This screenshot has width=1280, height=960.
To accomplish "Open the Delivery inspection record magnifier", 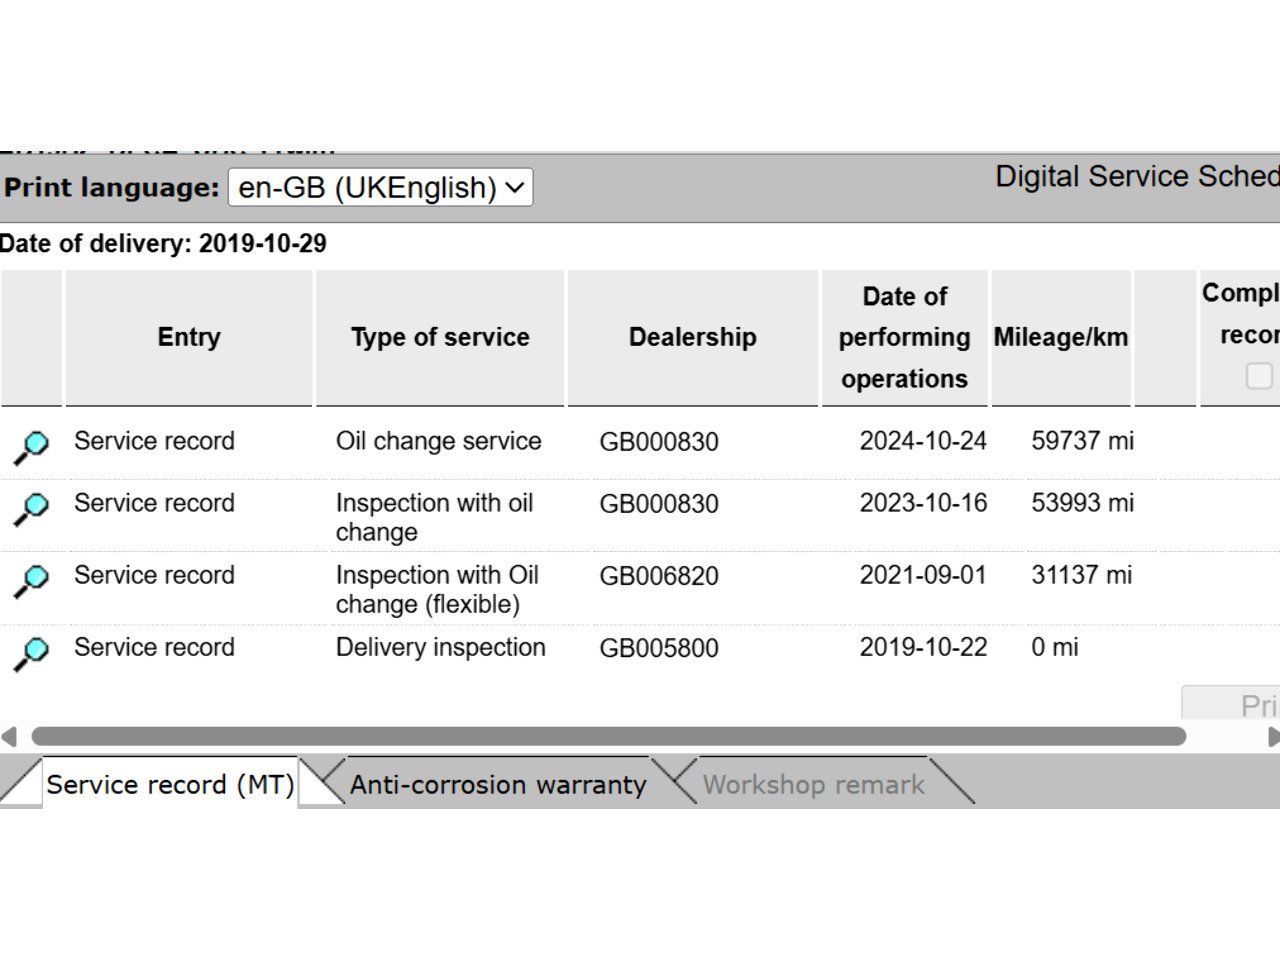I will tap(31, 653).
